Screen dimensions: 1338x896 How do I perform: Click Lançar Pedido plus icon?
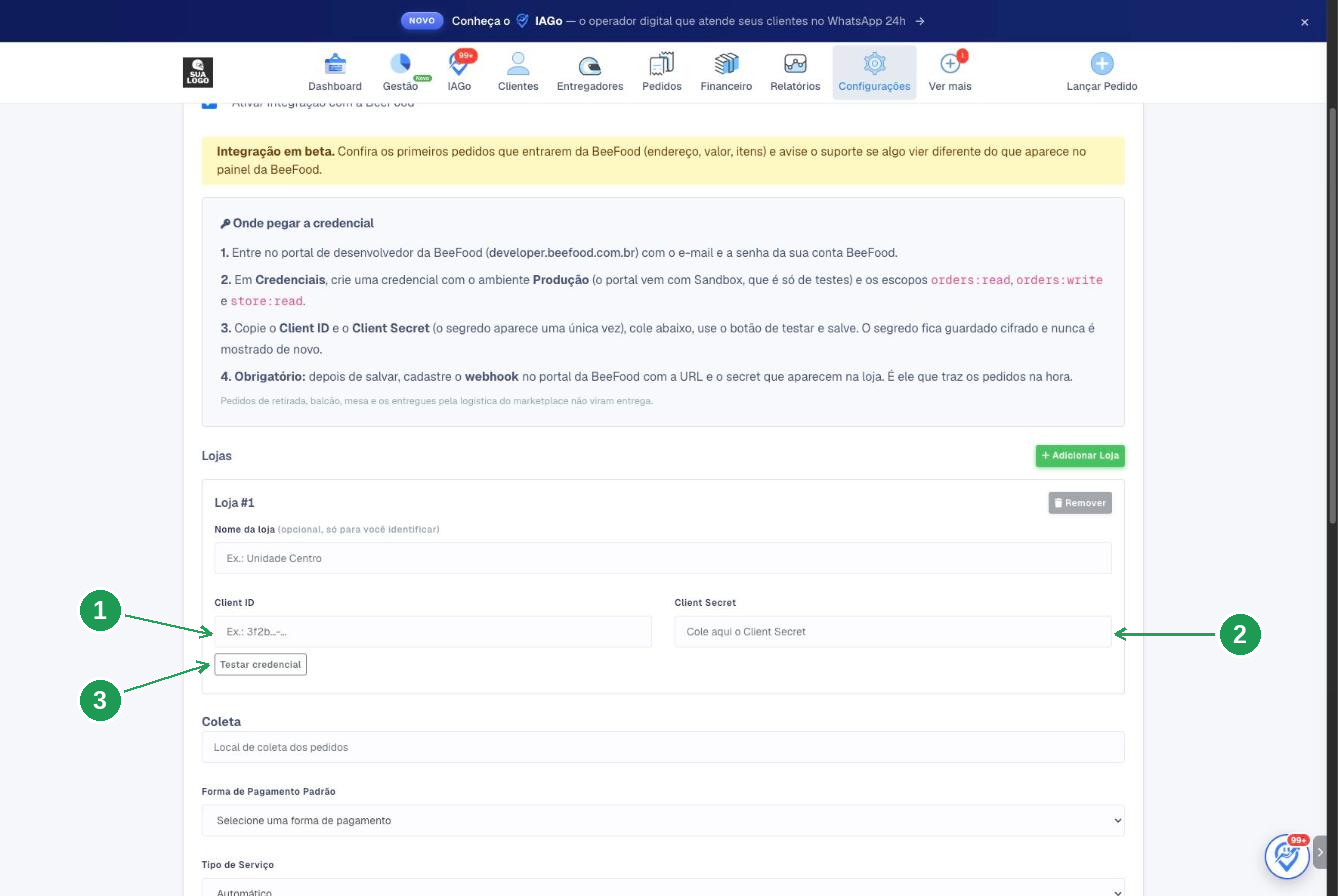pos(1102,64)
